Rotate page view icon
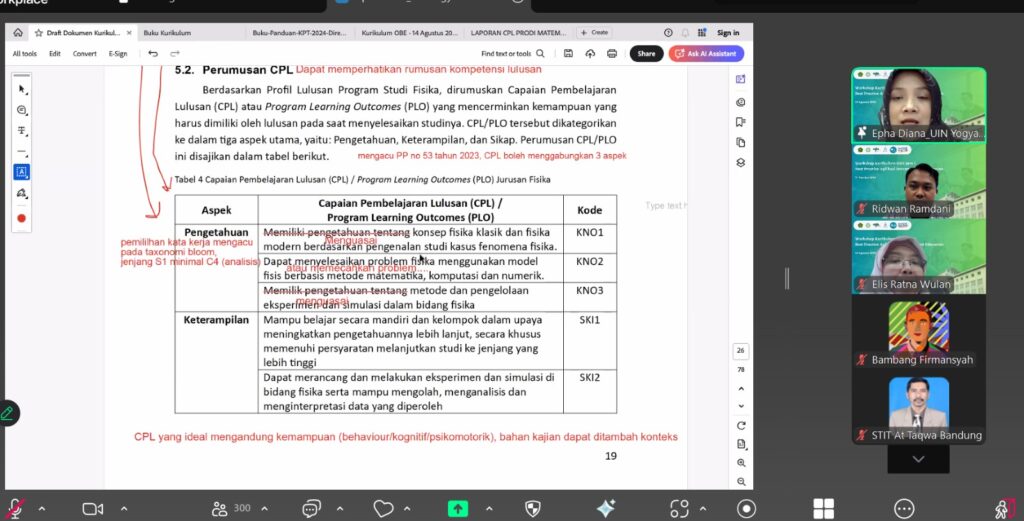The width and height of the screenshot is (1024, 521). click(x=741, y=426)
